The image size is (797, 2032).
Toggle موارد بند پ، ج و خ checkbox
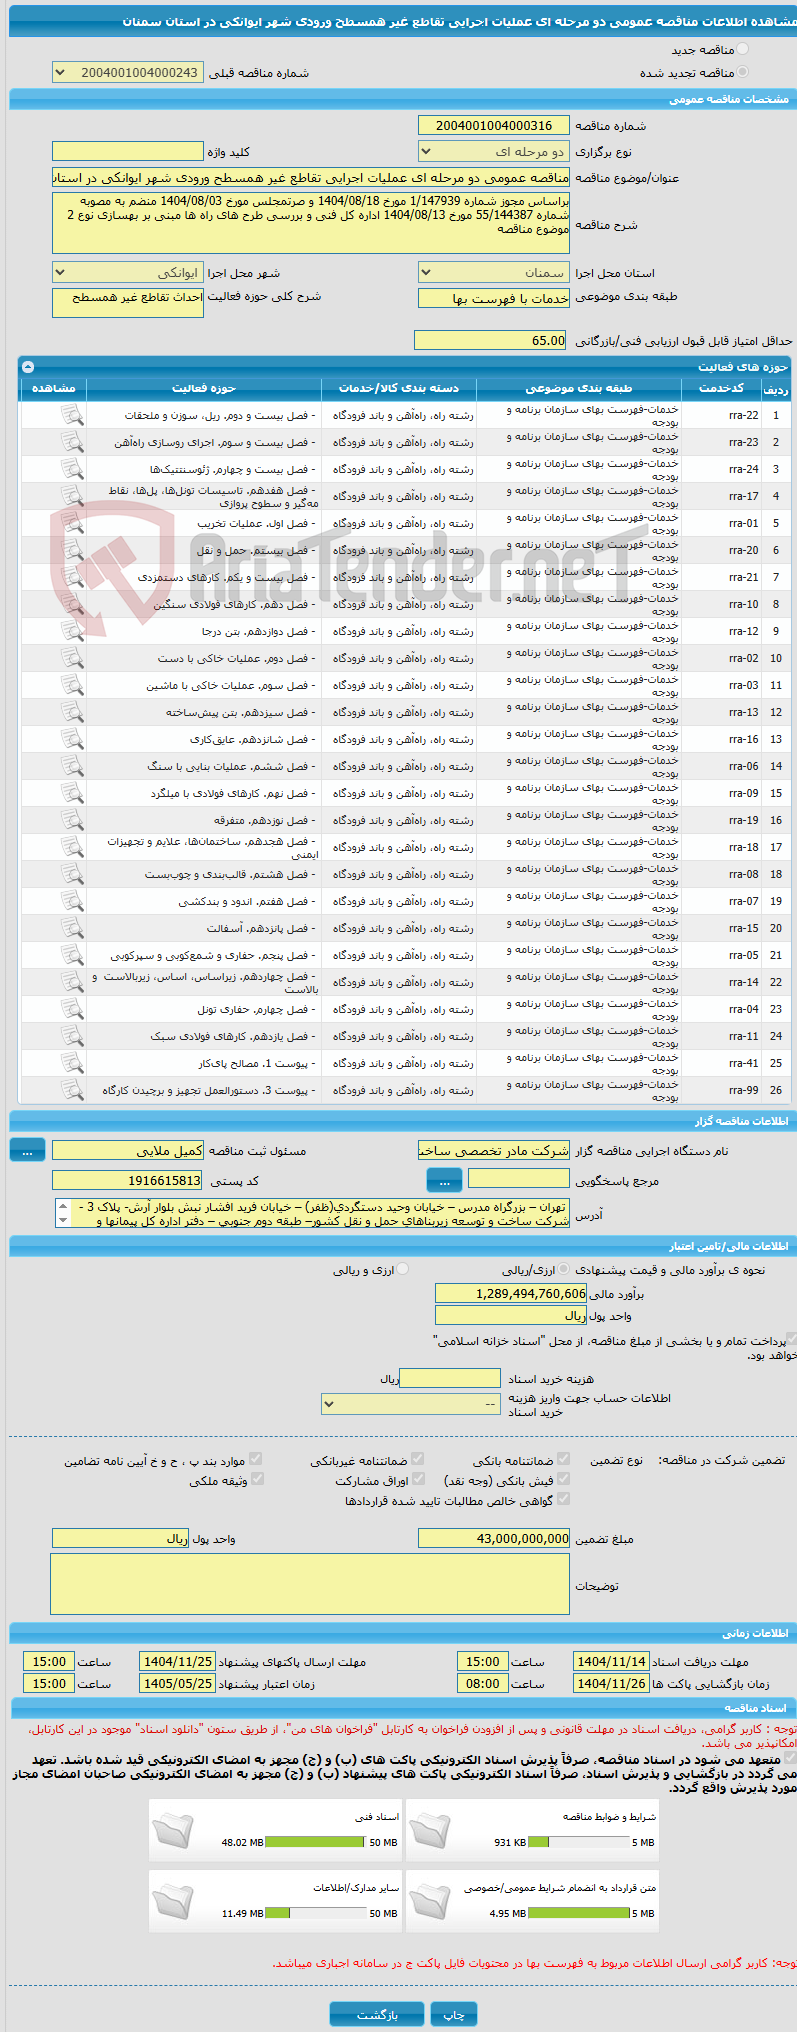(x=257, y=1459)
